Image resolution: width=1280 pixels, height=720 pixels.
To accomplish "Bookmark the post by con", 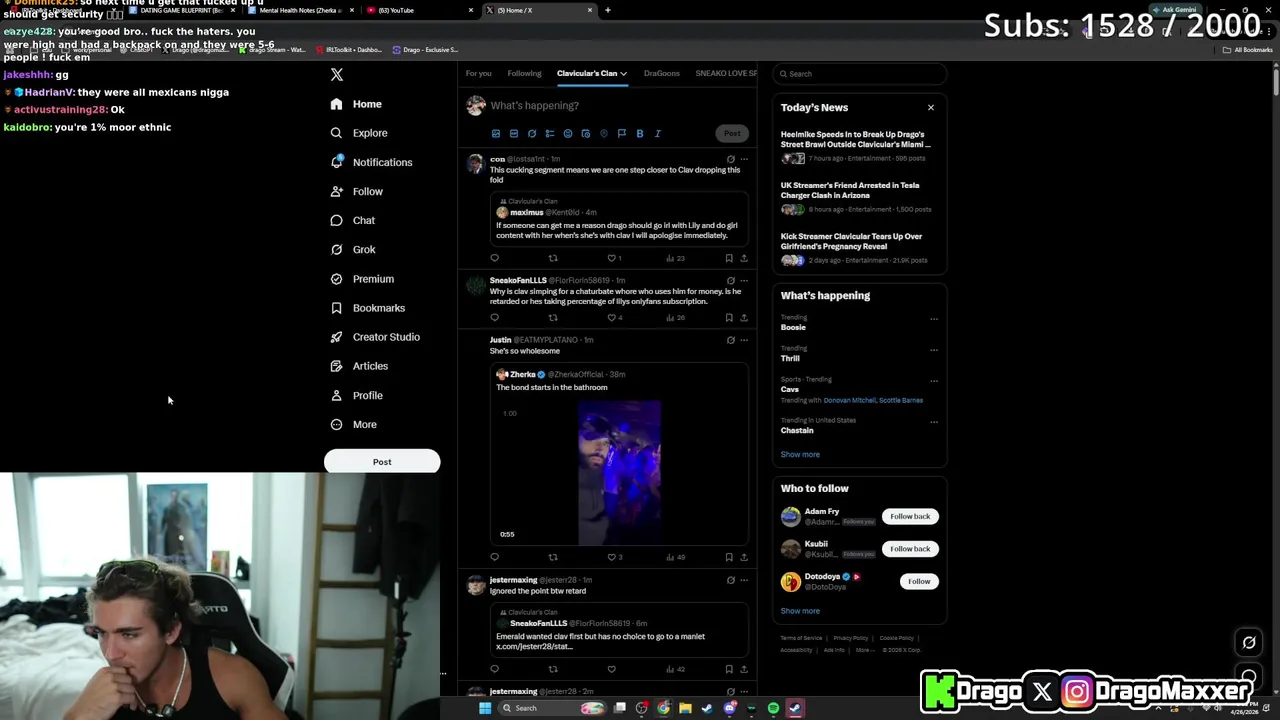I will click(x=729, y=258).
